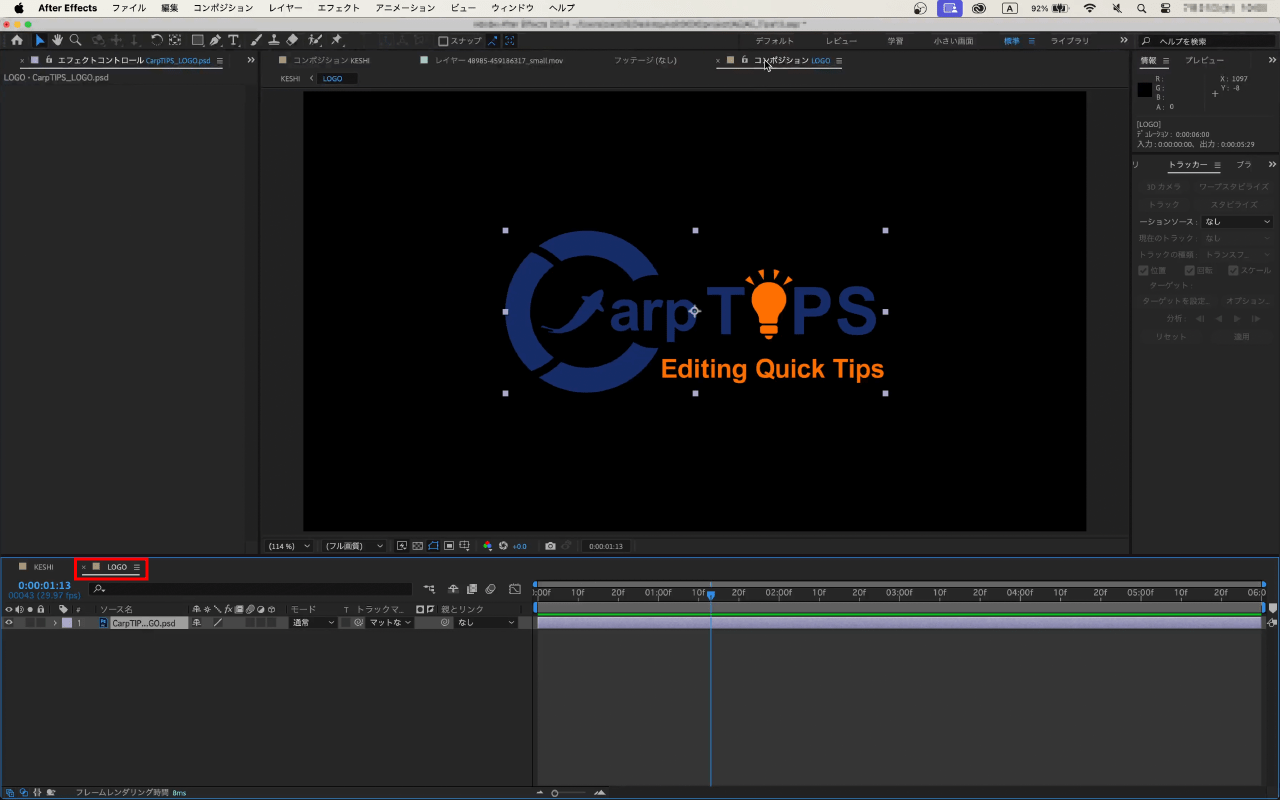The height and width of the screenshot is (800, 1280).
Task: Open the motion source なし dropdown
Action: pyautogui.click(x=1237, y=221)
